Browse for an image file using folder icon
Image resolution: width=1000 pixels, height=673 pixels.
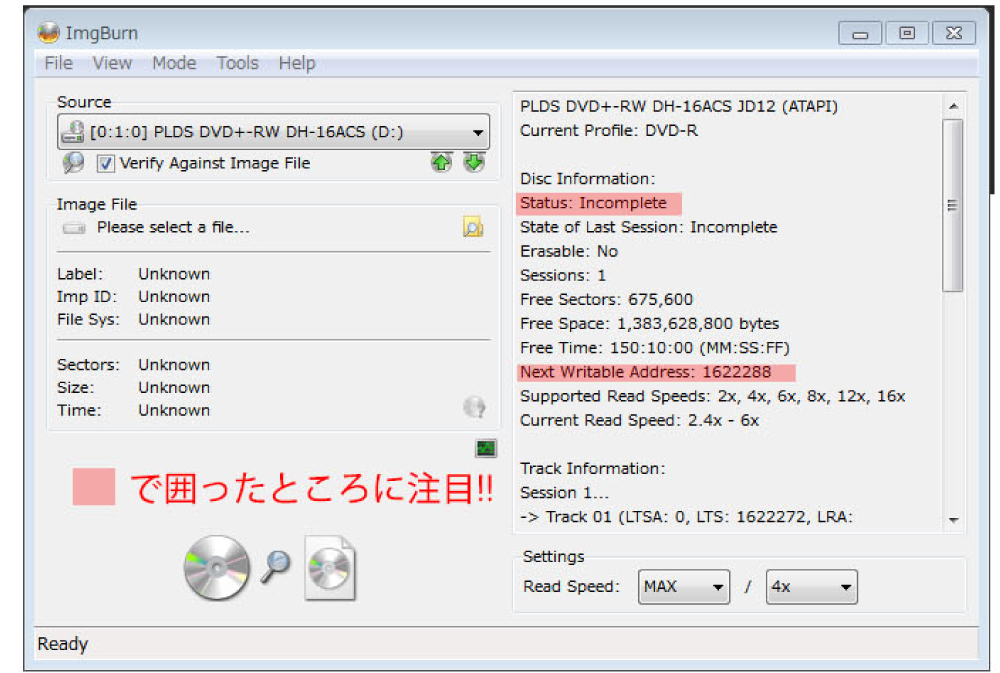coord(473,226)
